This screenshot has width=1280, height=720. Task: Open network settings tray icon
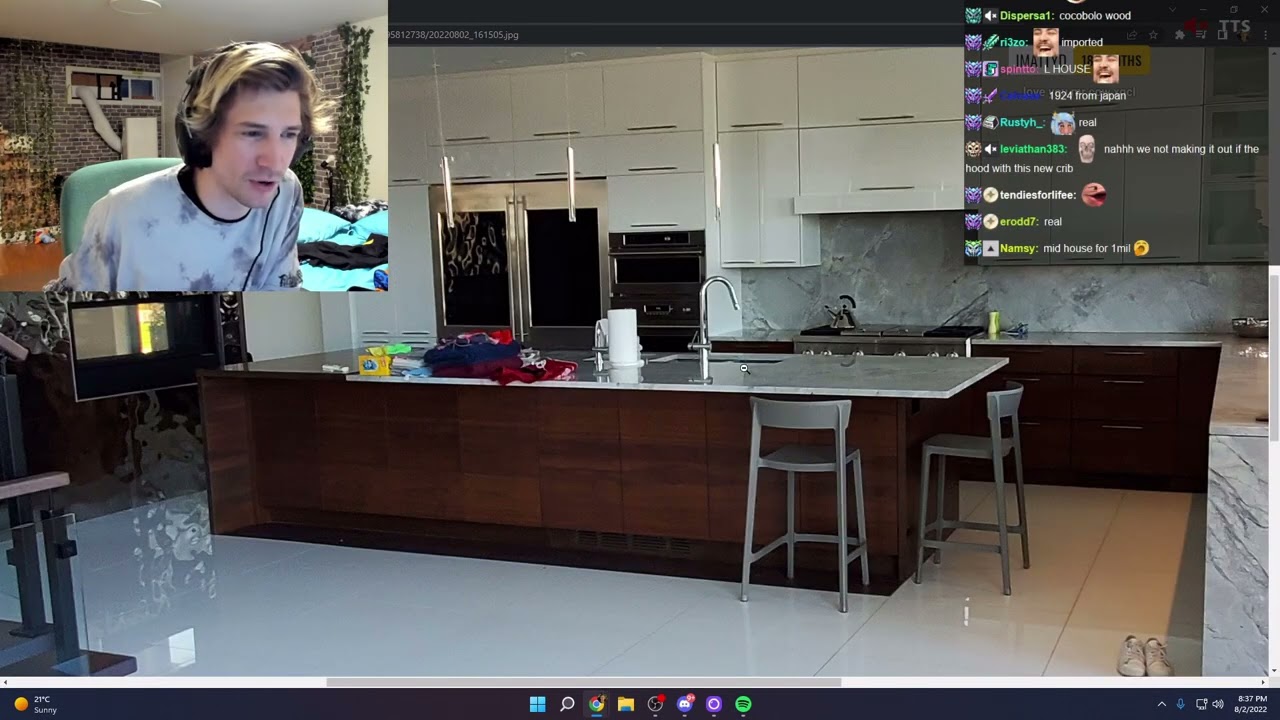click(x=1201, y=704)
